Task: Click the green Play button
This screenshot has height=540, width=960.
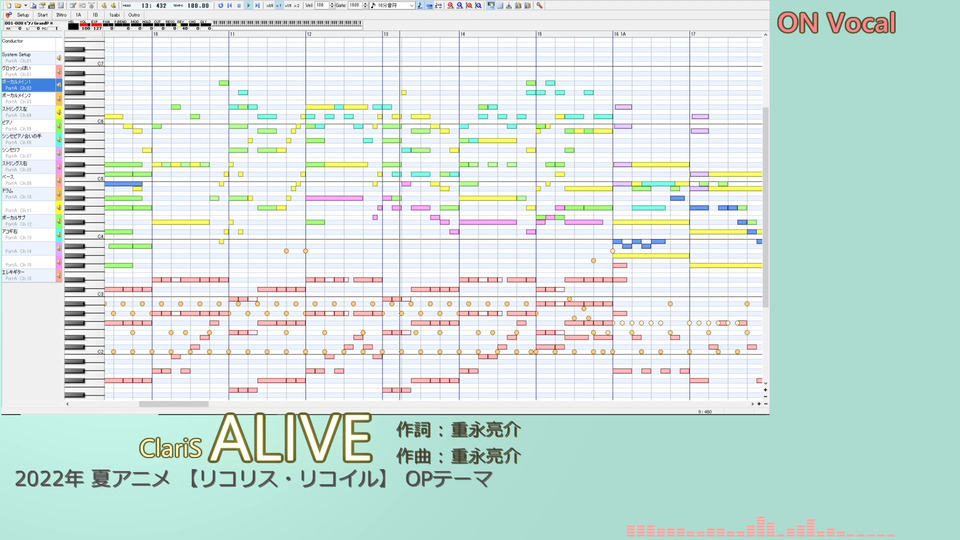Action: (x=249, y=6)
